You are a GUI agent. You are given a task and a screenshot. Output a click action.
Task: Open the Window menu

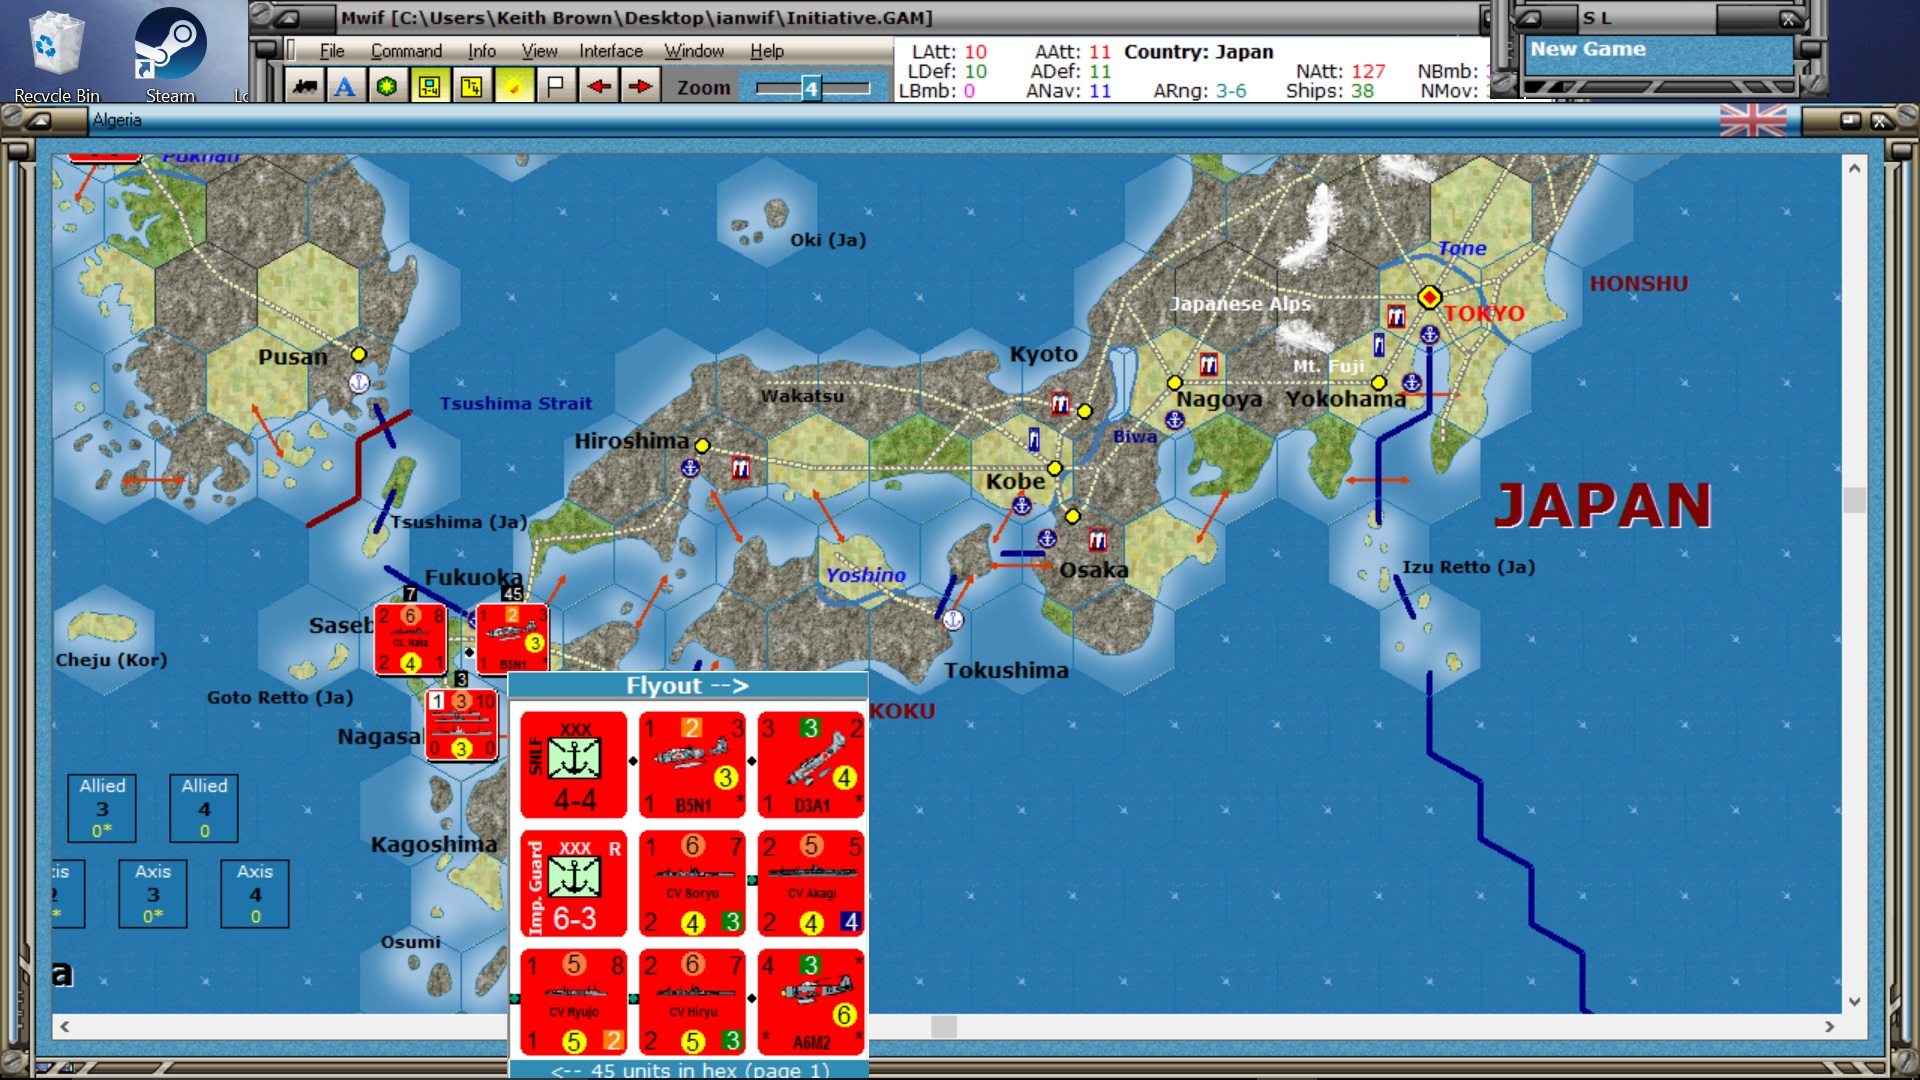tap(694, 51)
